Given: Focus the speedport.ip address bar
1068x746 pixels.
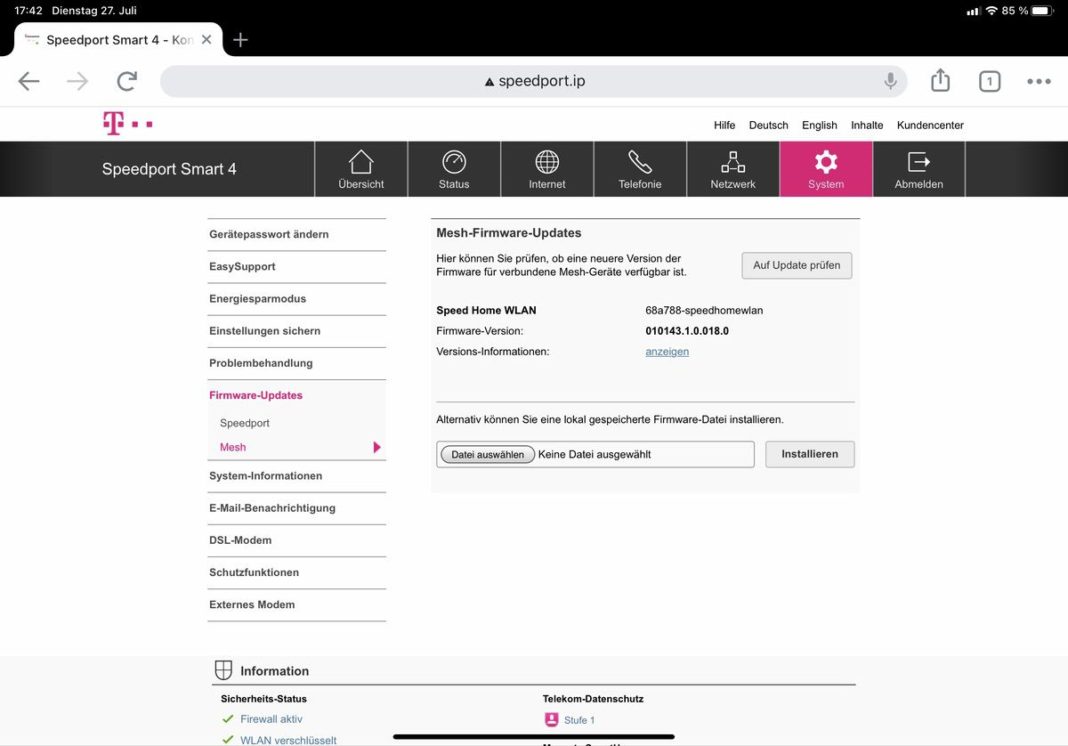Looking at the screenshot, I should coord(533,81).
